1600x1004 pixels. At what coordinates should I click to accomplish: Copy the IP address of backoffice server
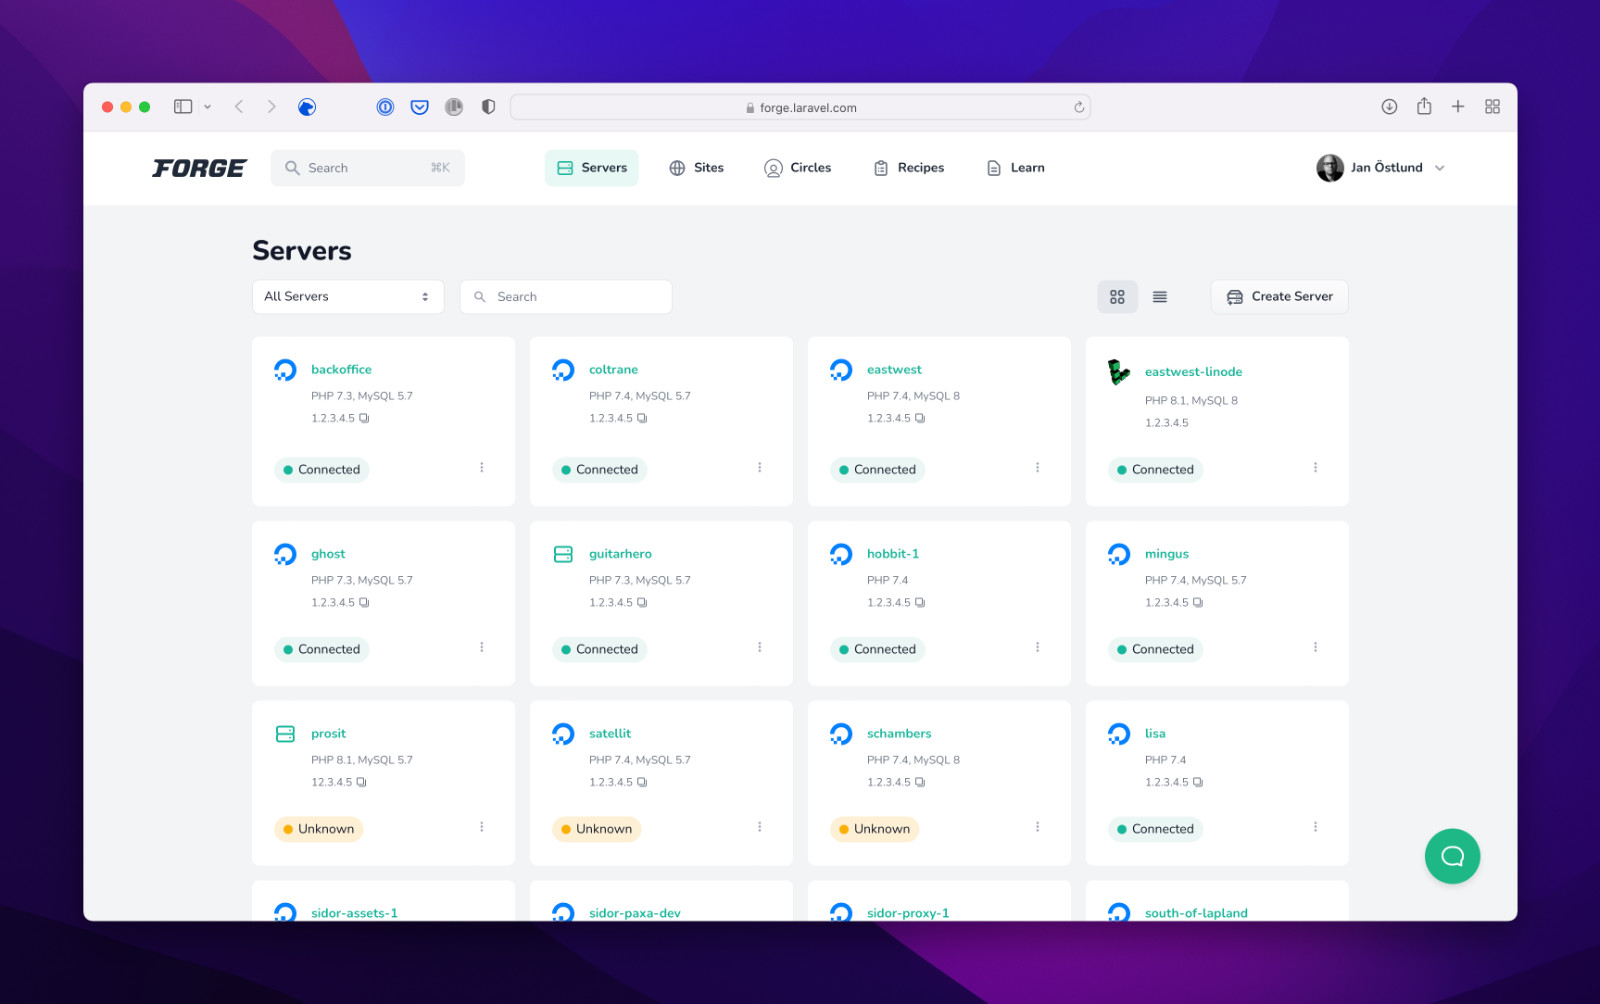coord(366,418)
